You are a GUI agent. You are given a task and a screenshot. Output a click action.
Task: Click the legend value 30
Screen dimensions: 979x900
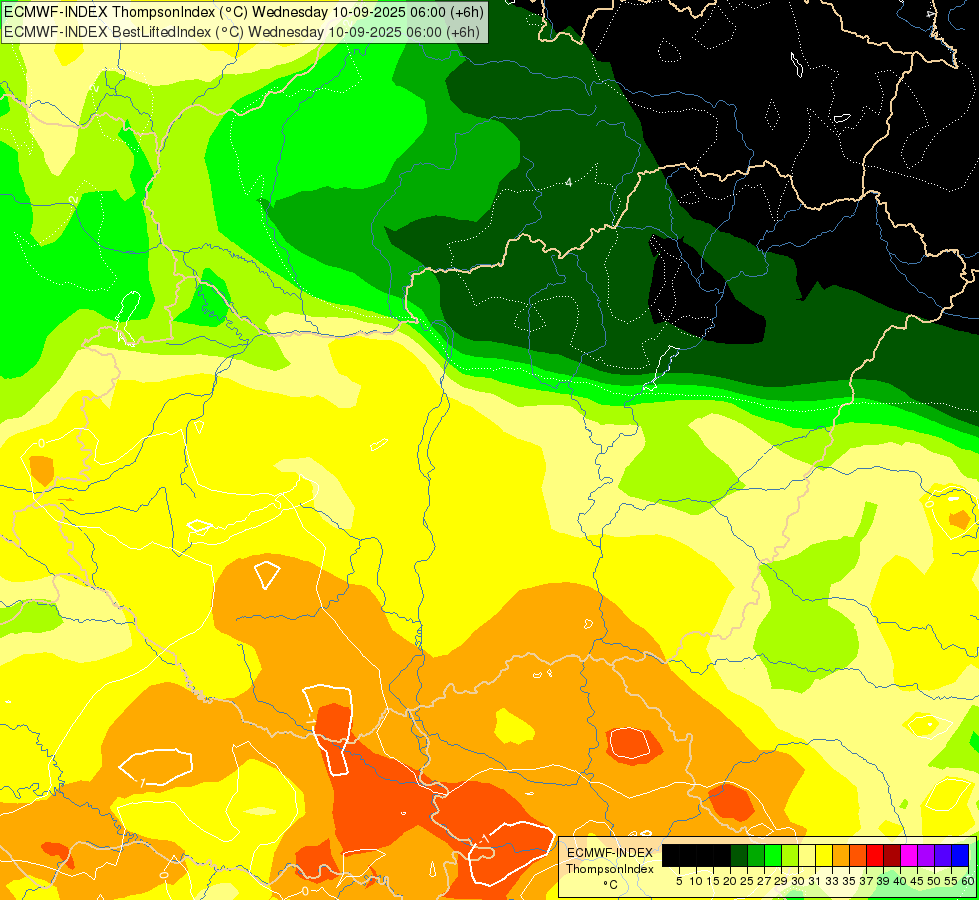pyautogui.click(x=798, y=881)
